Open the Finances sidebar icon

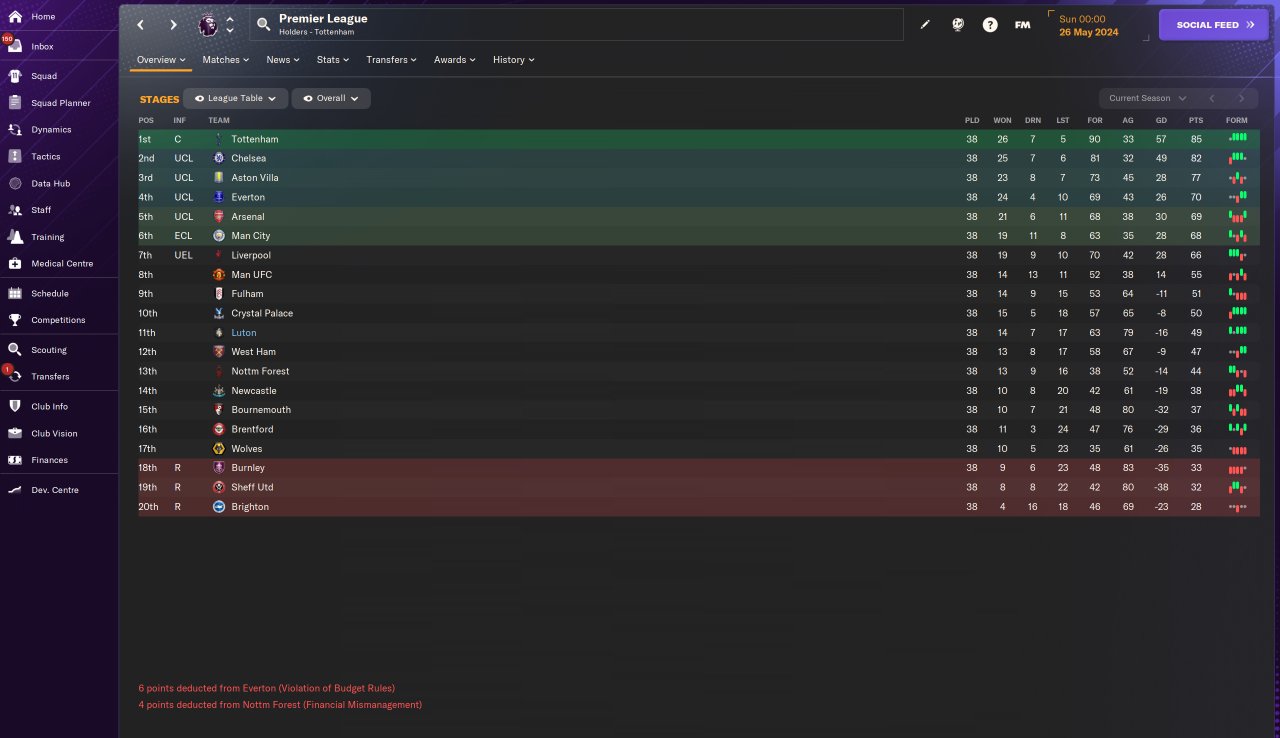pos(15,460)
